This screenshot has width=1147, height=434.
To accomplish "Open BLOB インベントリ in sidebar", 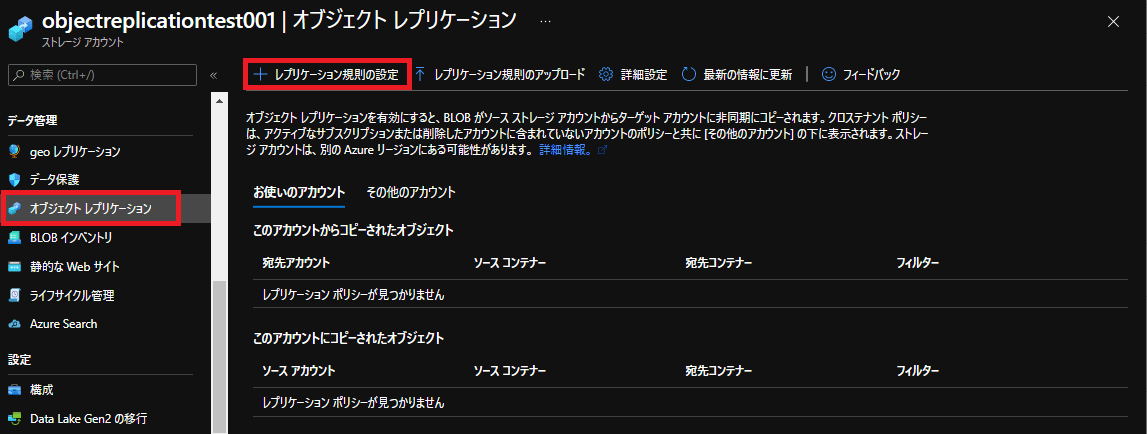I will tap(70, 238).
